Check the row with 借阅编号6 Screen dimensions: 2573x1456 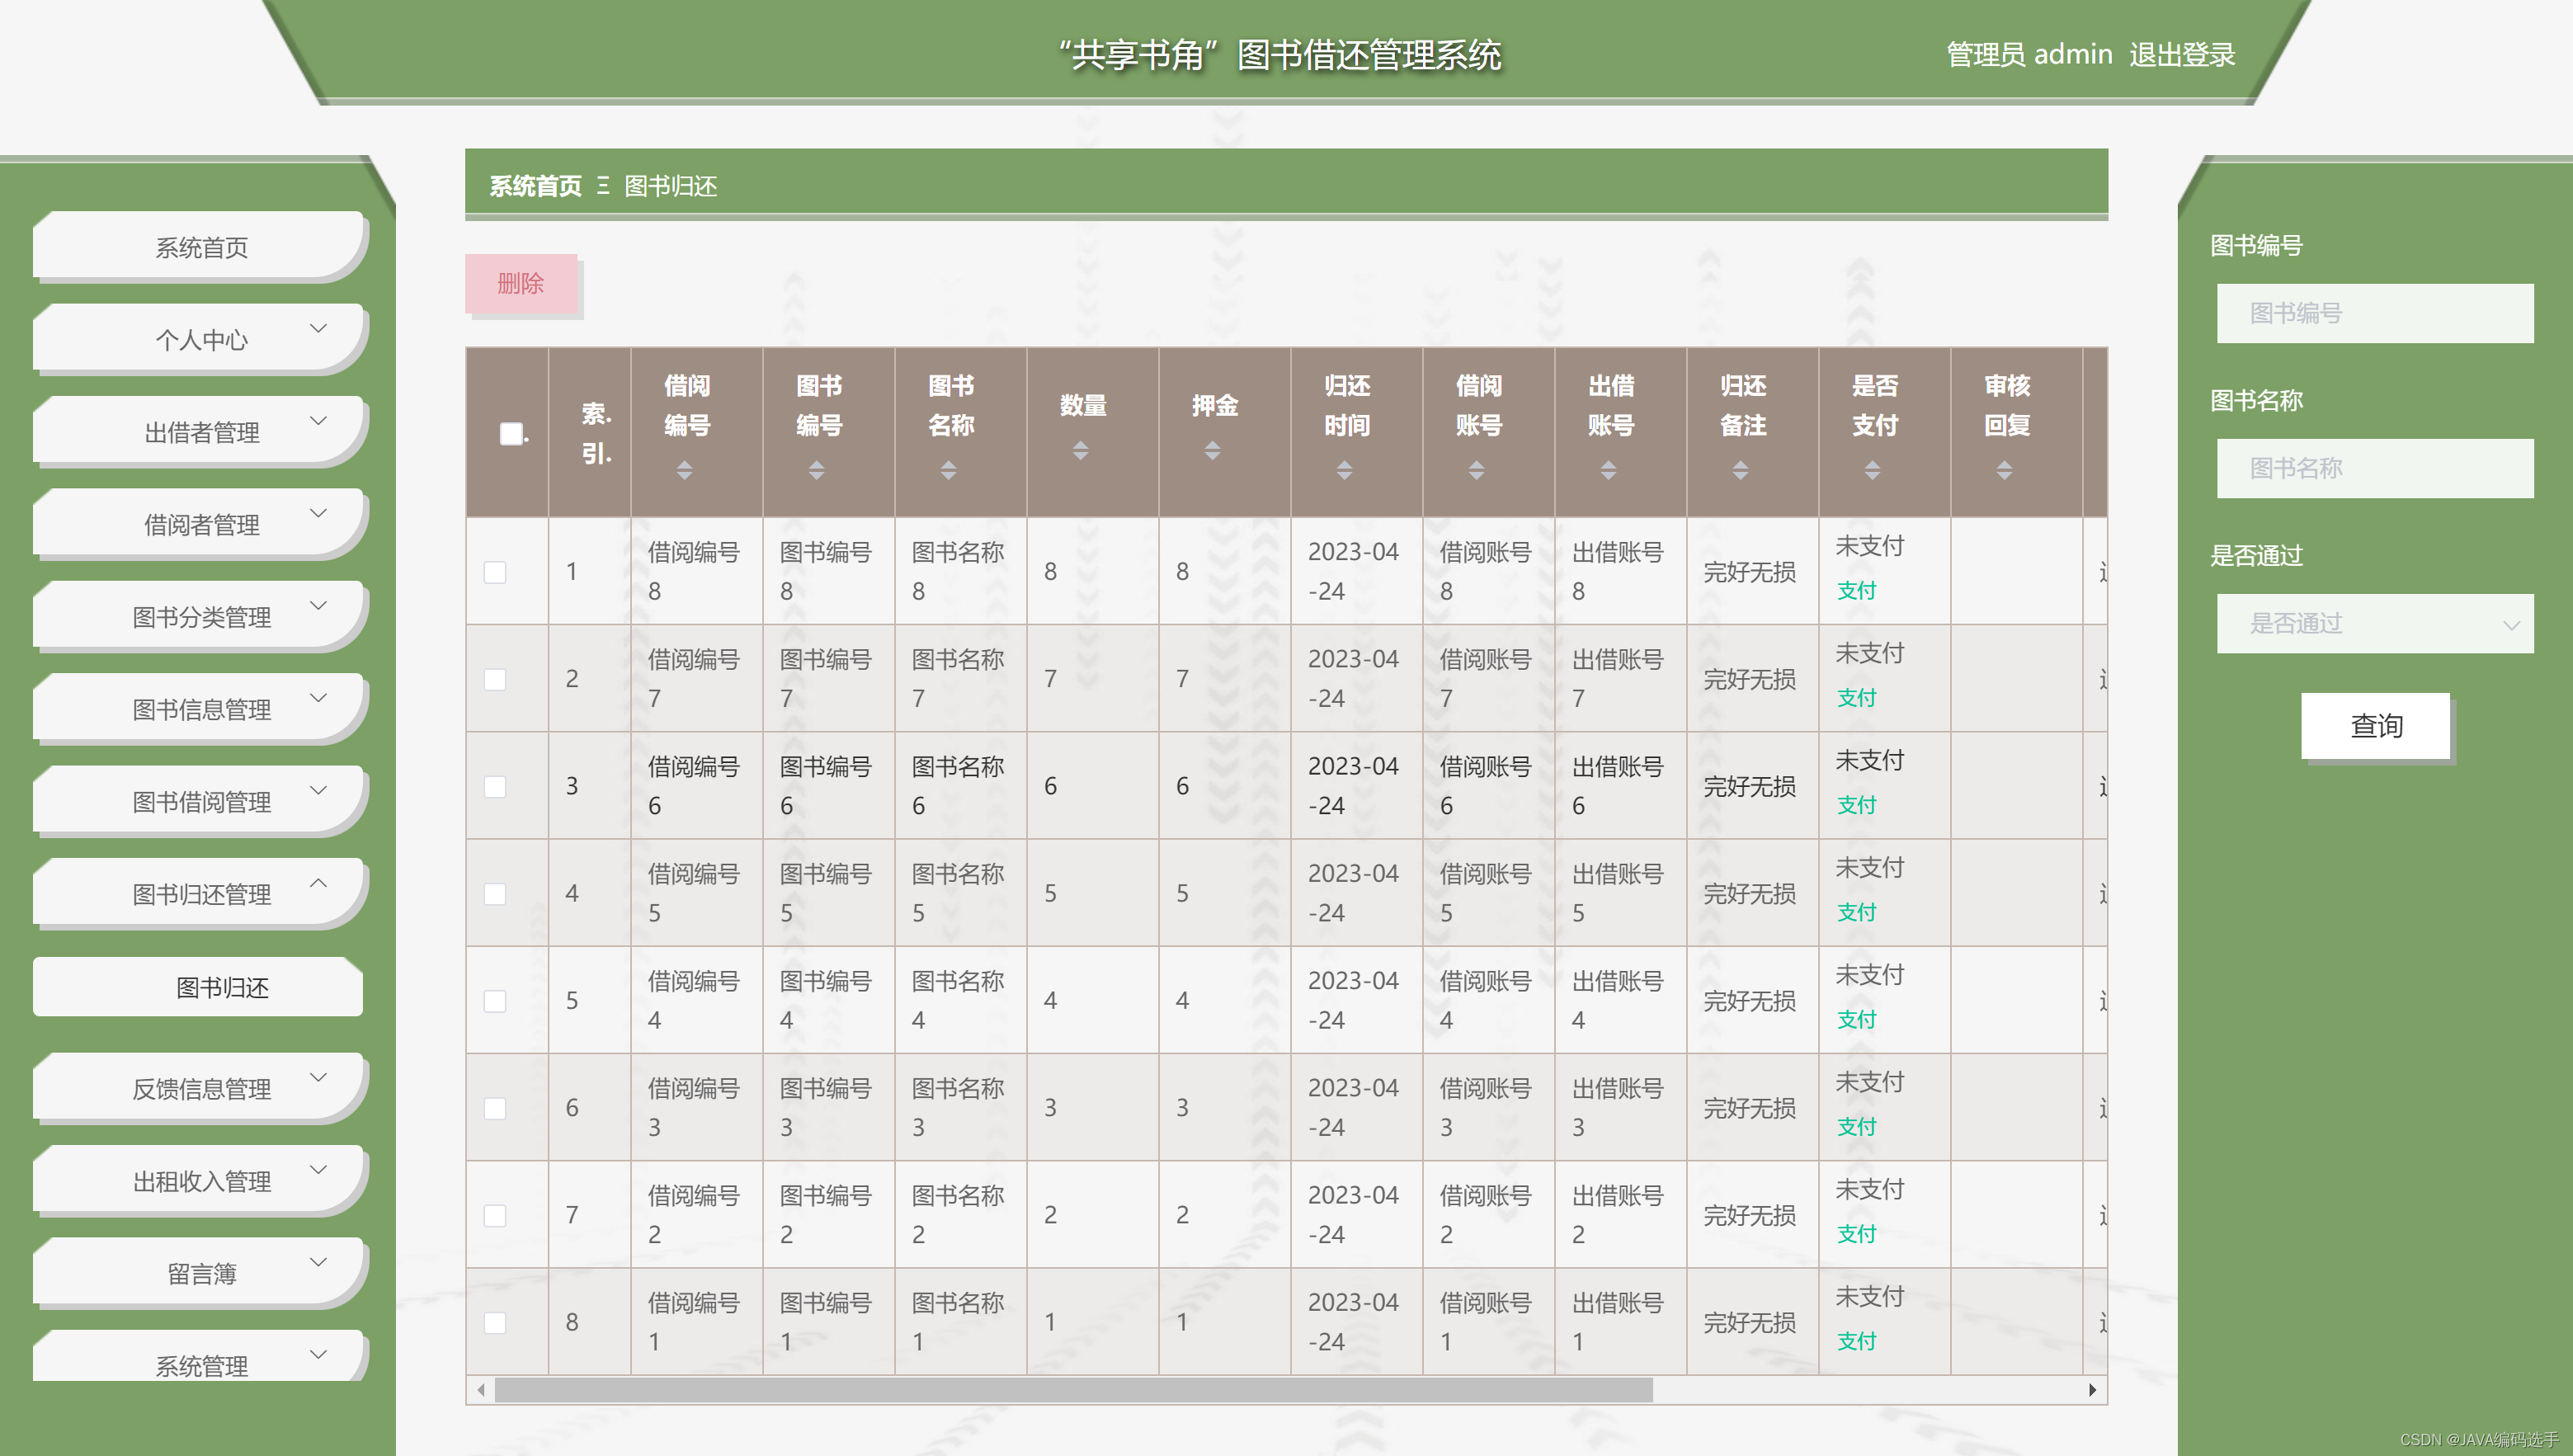coord(495,786)
